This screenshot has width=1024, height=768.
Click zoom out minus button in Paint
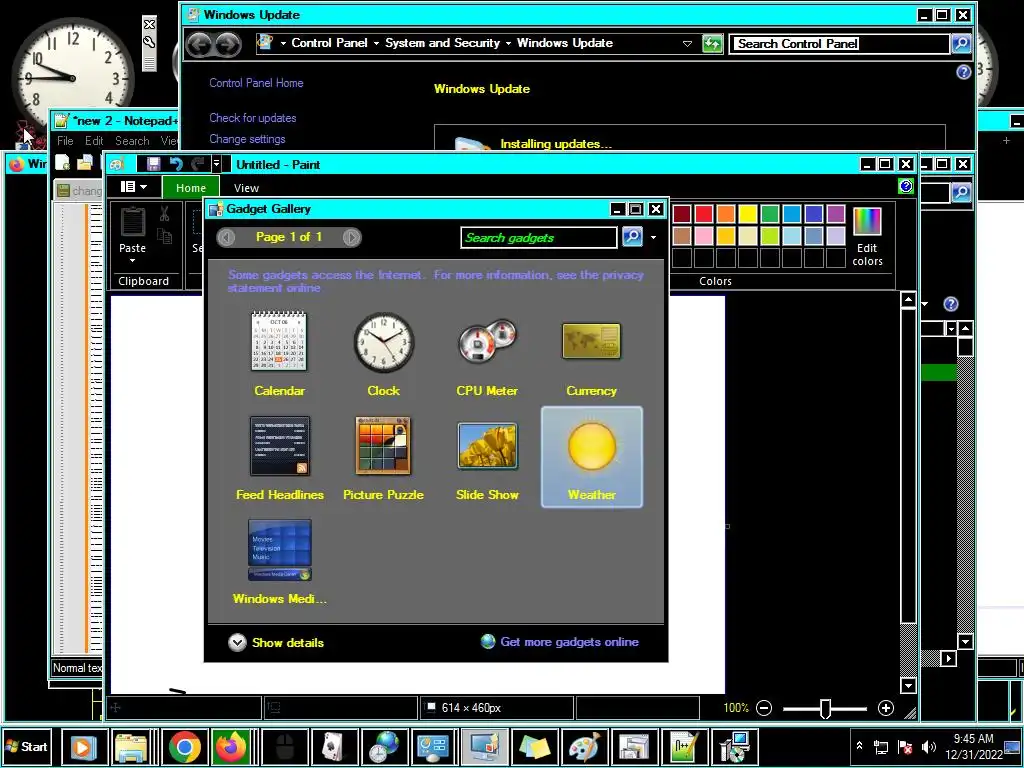click(x=763, y=708)
